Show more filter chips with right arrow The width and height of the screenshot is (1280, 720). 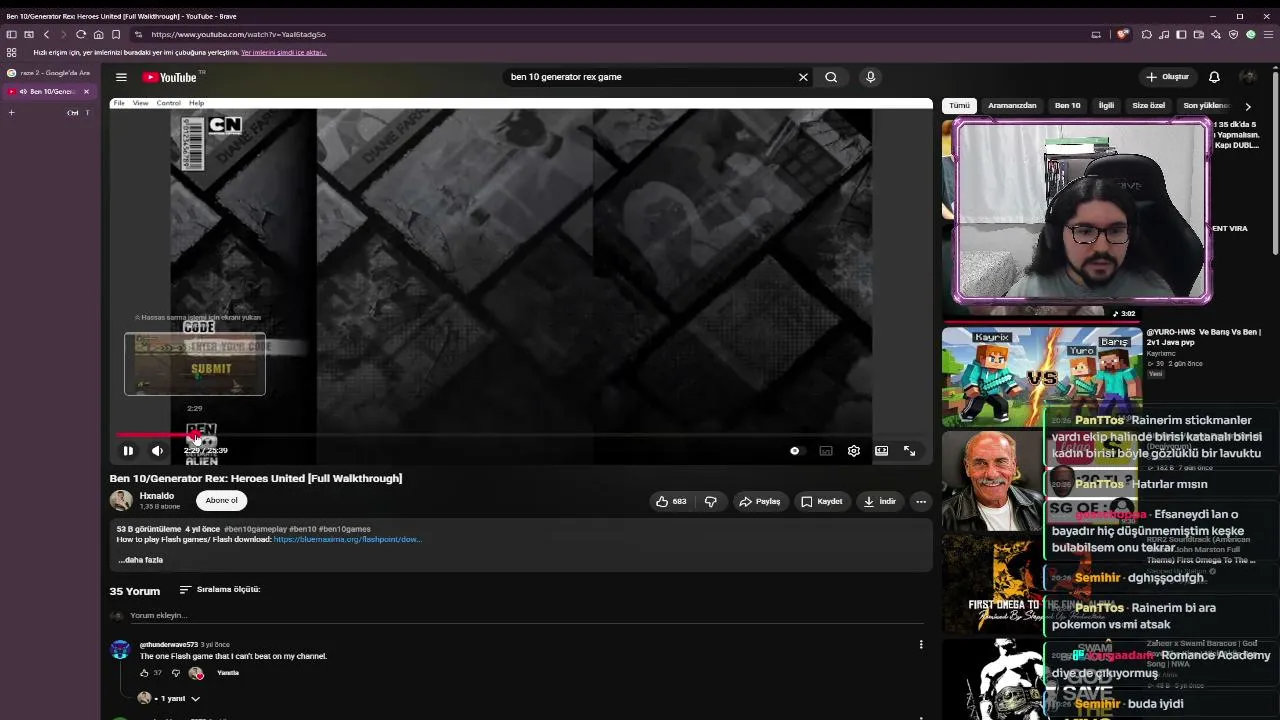[x=1248, y=105]
